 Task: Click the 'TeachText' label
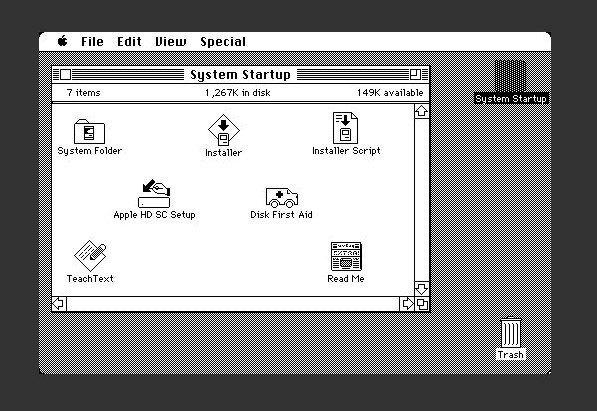point(90,279)
